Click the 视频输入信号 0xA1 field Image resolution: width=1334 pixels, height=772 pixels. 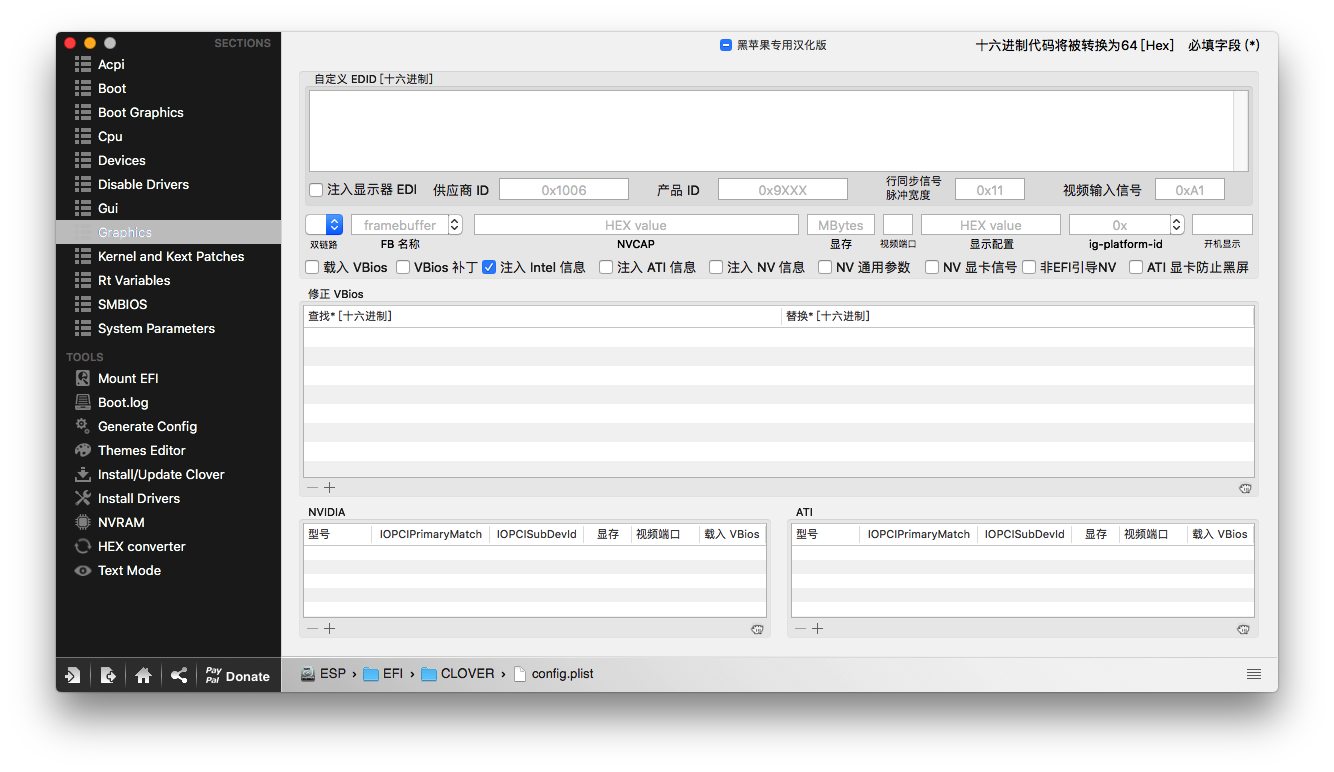tap(1190, 190)
